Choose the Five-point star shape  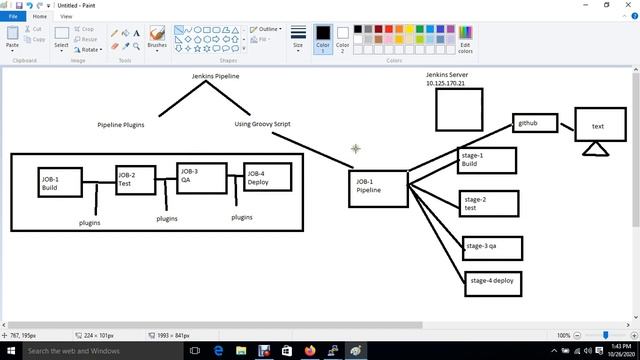[x=198, y=49]
